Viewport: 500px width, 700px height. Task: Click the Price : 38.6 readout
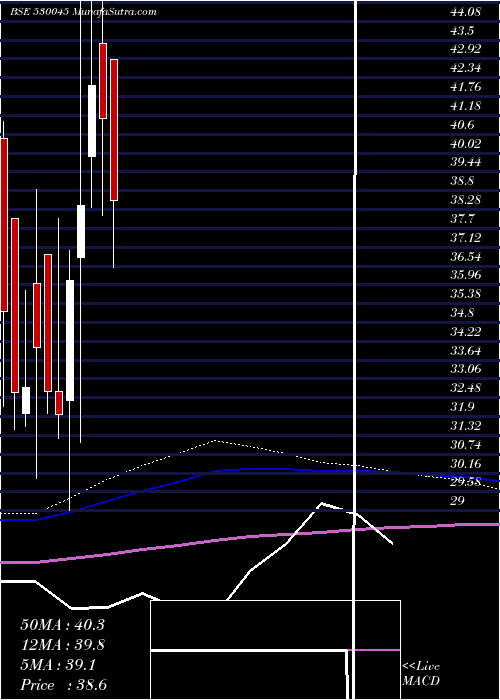63,685
